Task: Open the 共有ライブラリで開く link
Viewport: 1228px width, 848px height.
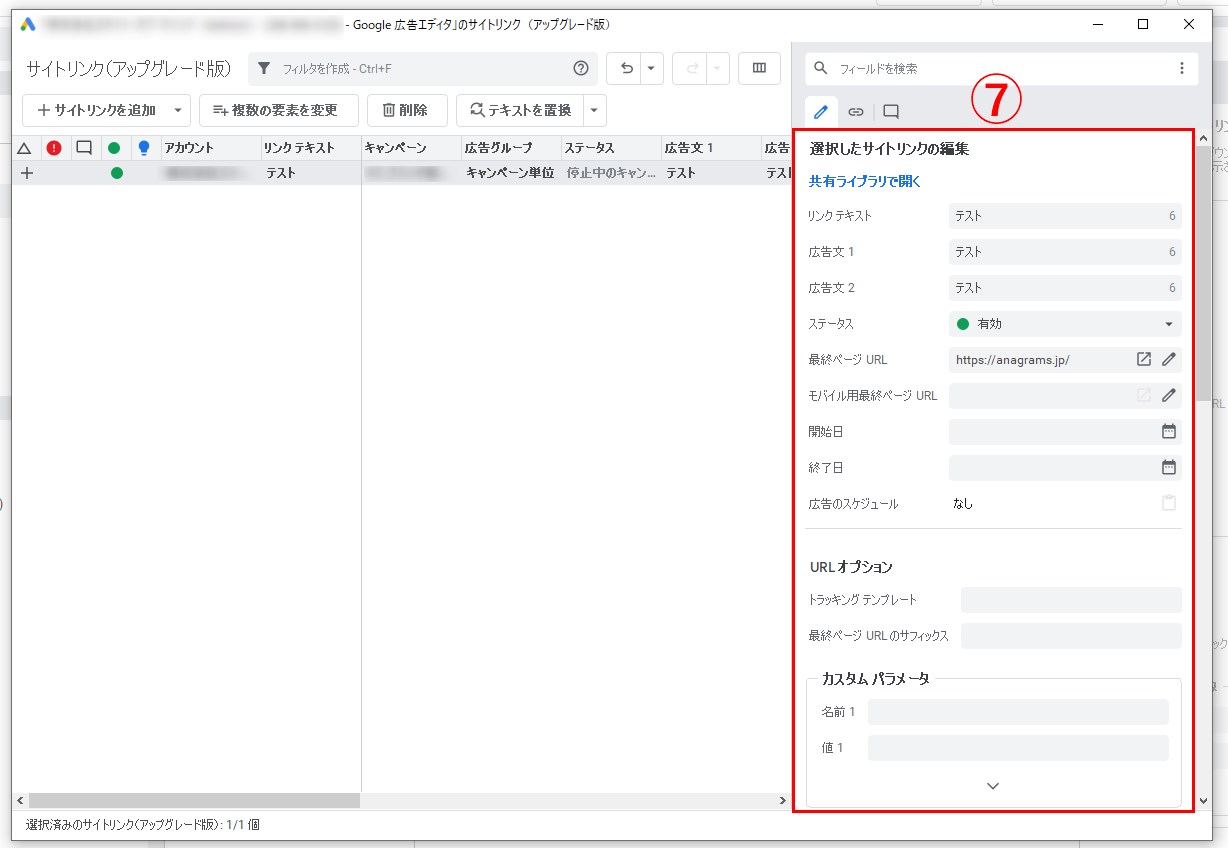Action: point(864,182)
